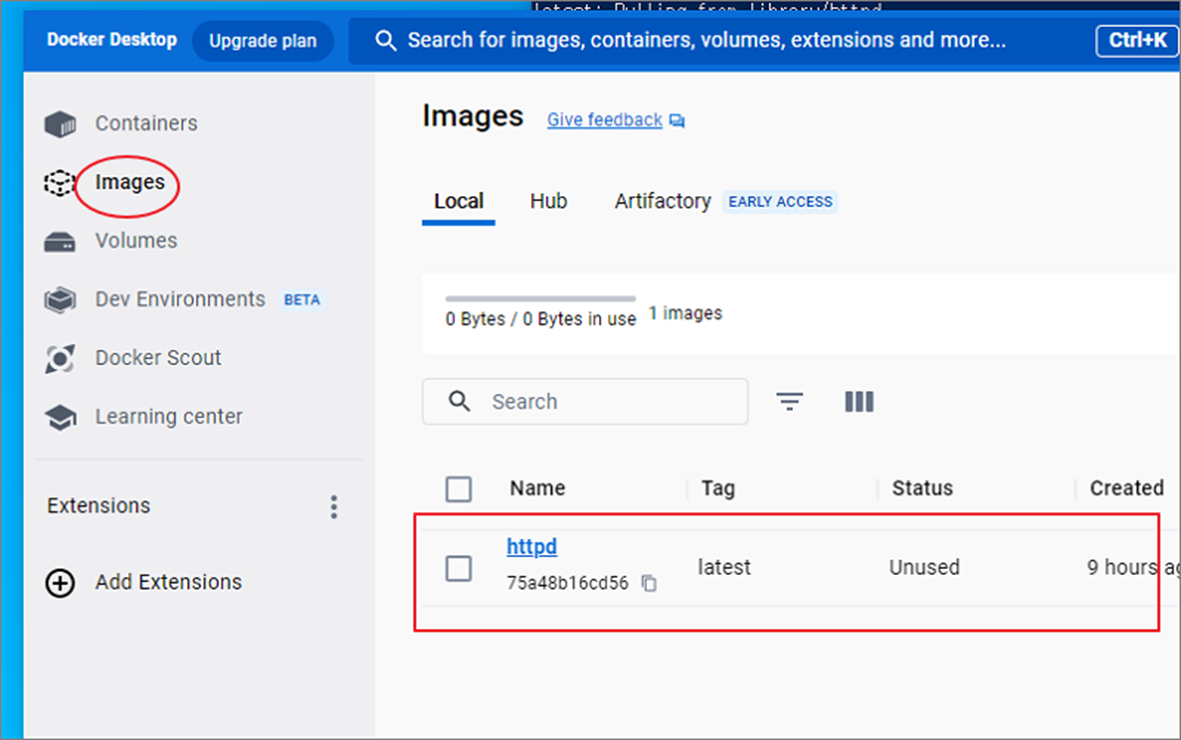Click the Upgrade plan button
This screenshot has width=1181, height=740.
[263, 41]
